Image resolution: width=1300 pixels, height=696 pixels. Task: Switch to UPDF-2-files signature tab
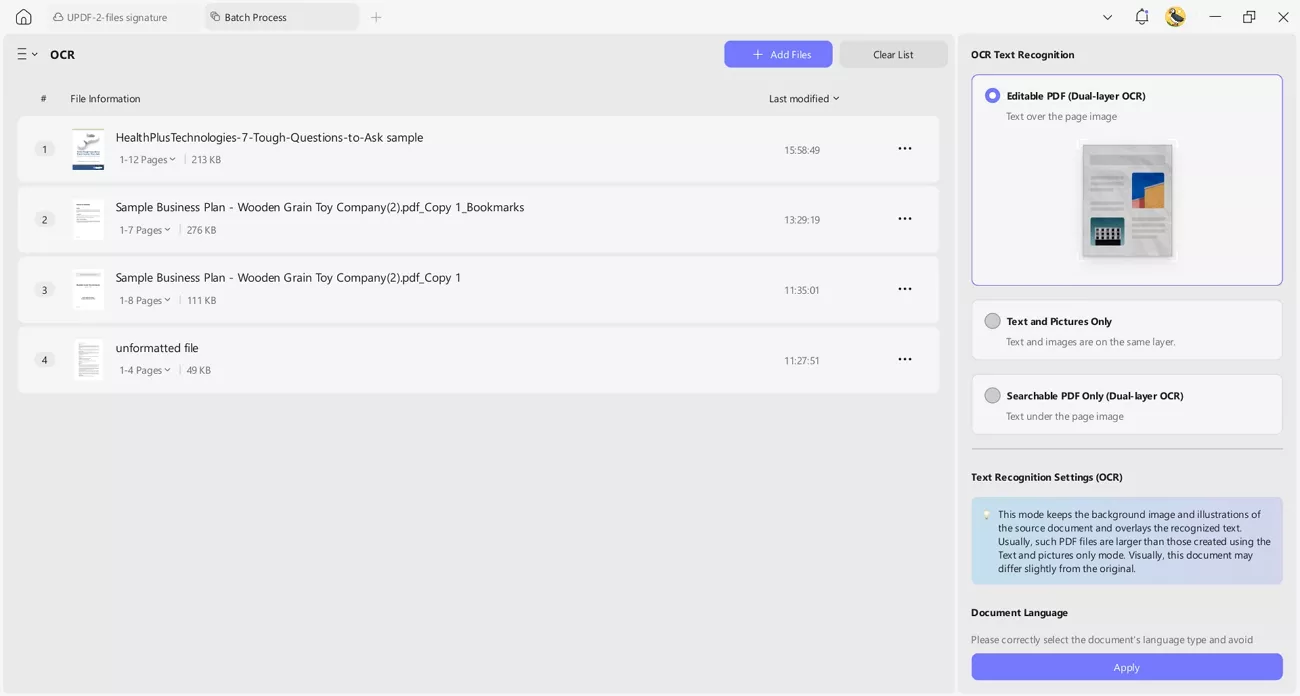(110, 17)
